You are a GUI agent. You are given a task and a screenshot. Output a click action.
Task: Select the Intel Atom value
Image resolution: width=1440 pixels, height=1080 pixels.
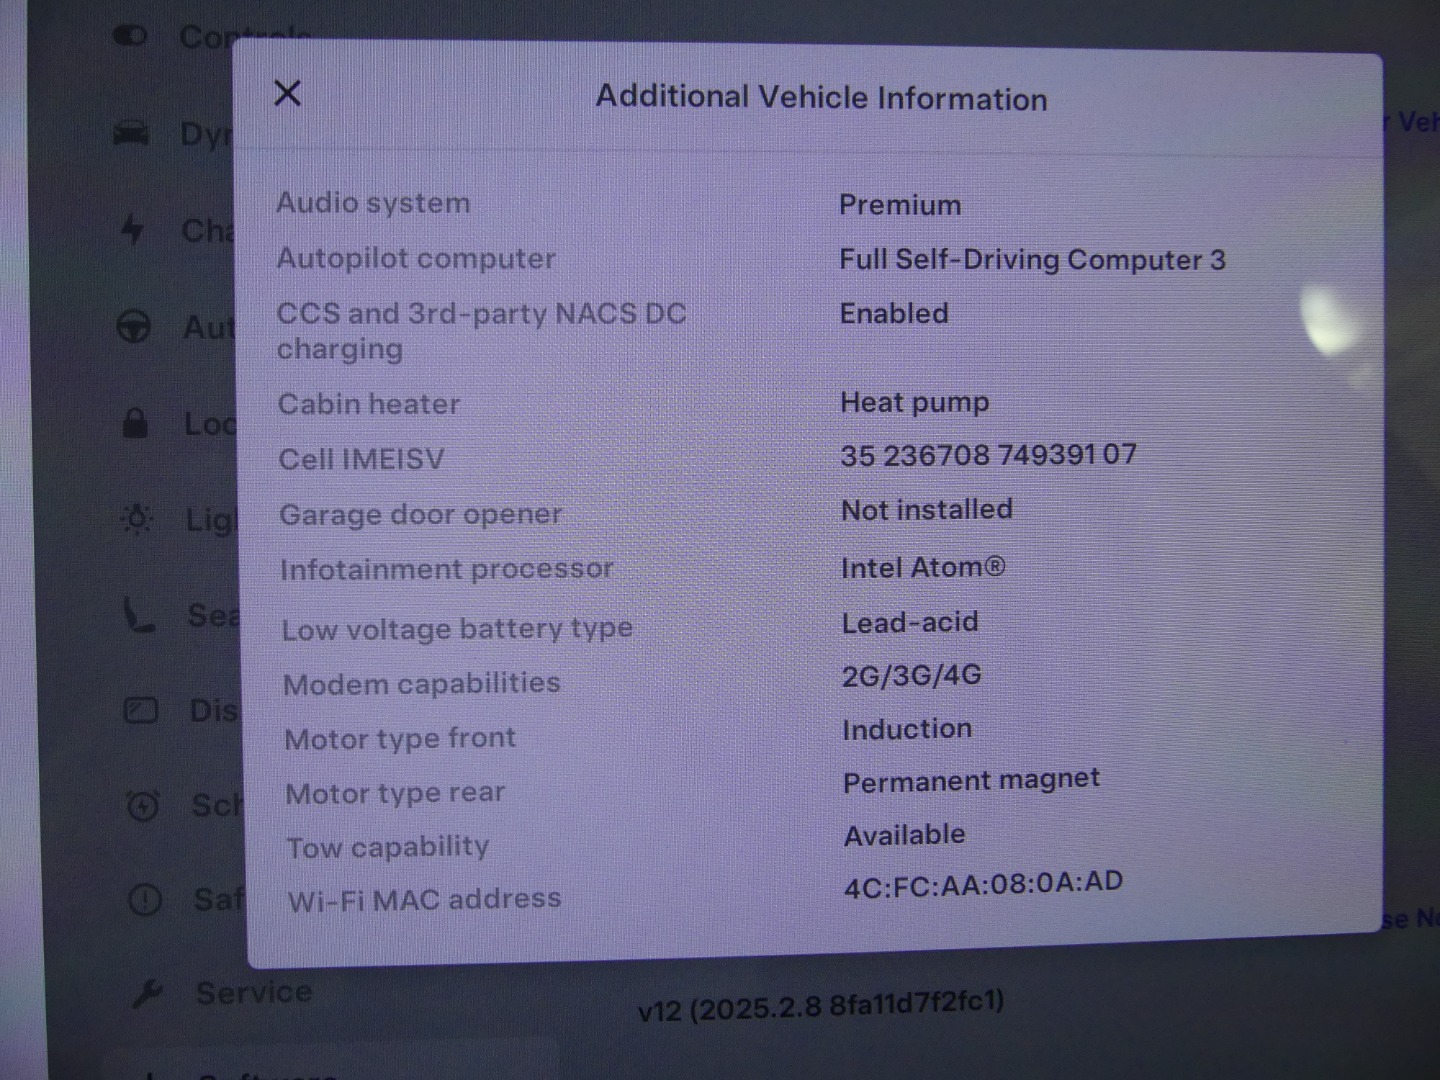point(922,567)
